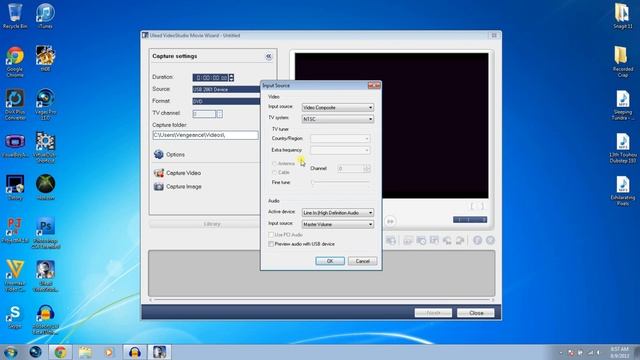Open the Recorded Crap desktop folder
Viewport: 640px width, 360px height.
[x=622, y=61]
